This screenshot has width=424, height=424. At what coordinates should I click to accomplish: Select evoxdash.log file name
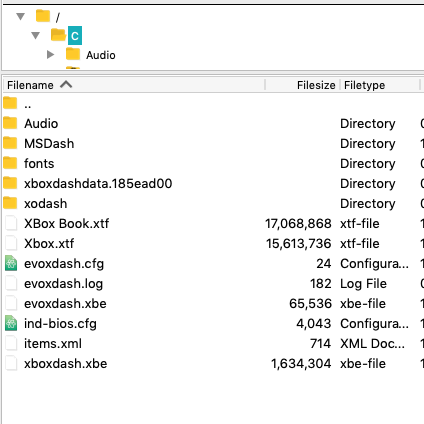(63, 284)
